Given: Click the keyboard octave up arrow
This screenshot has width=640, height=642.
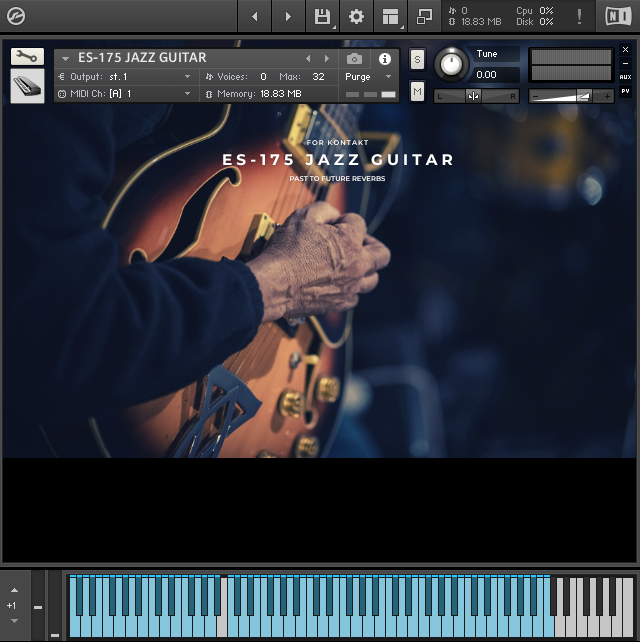Looking at the screenshot, I should point(13,590).
